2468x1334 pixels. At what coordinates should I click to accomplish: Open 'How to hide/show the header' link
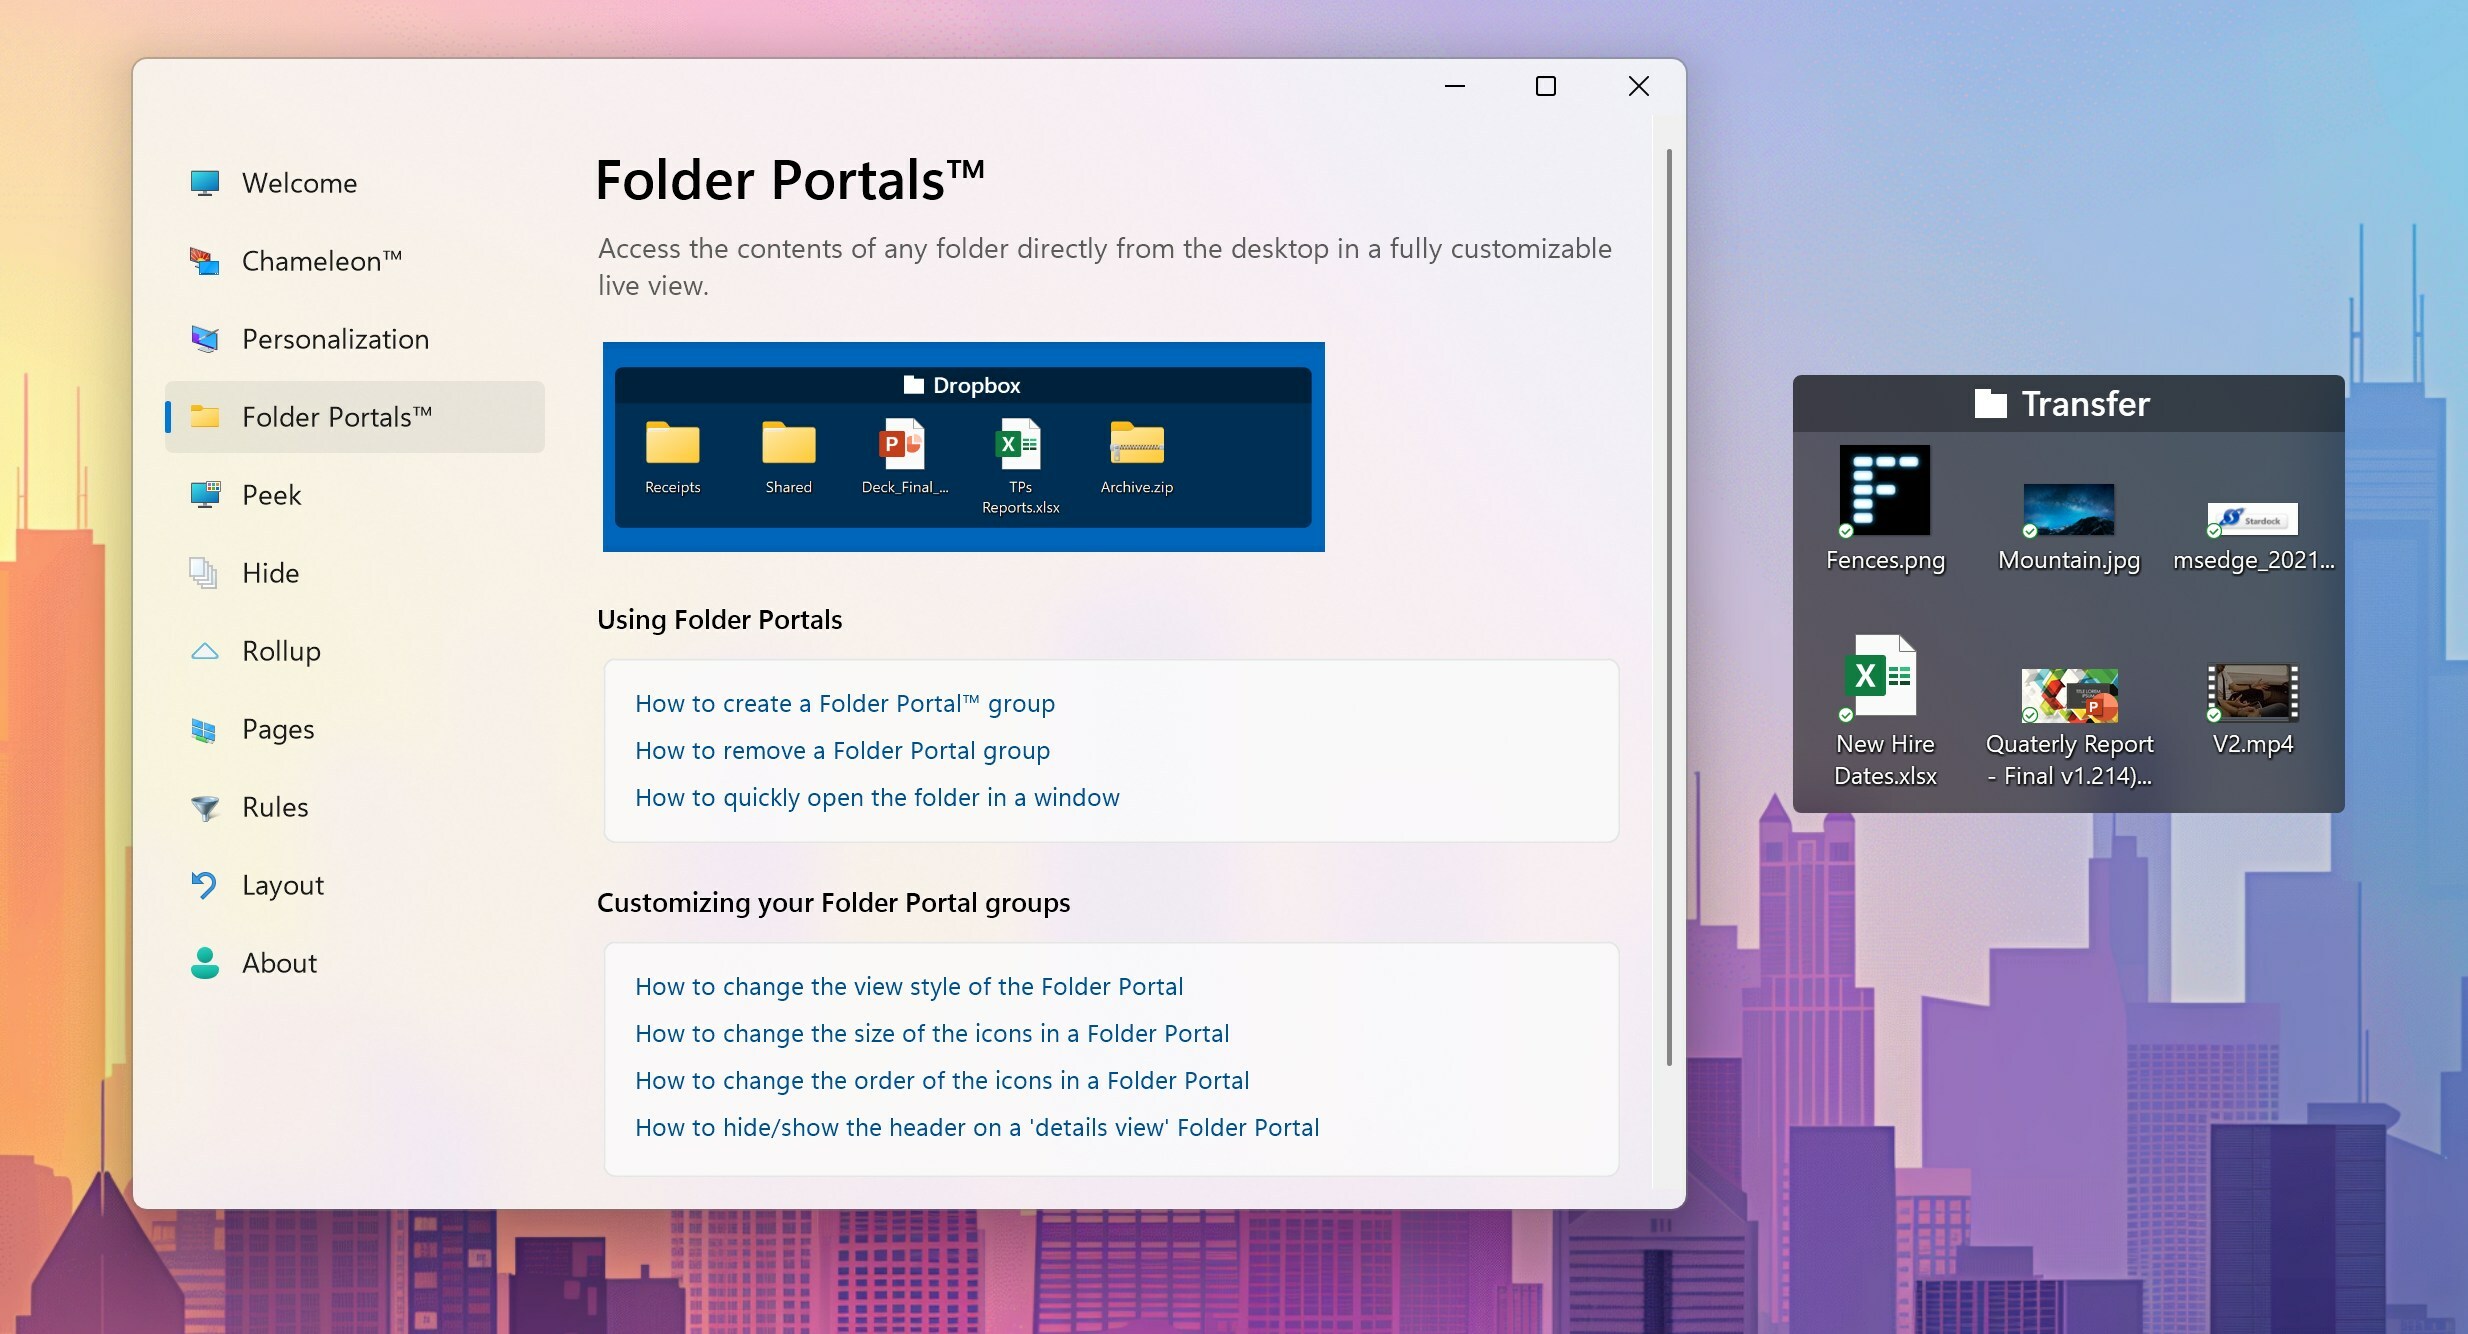pos(976,1128)
